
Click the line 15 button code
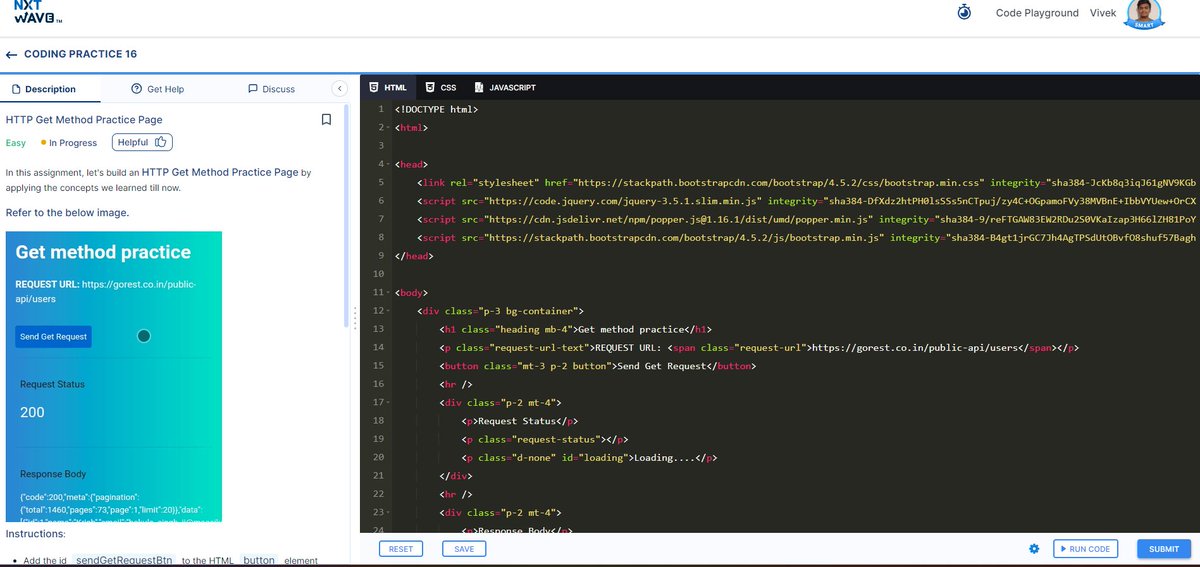597,366
